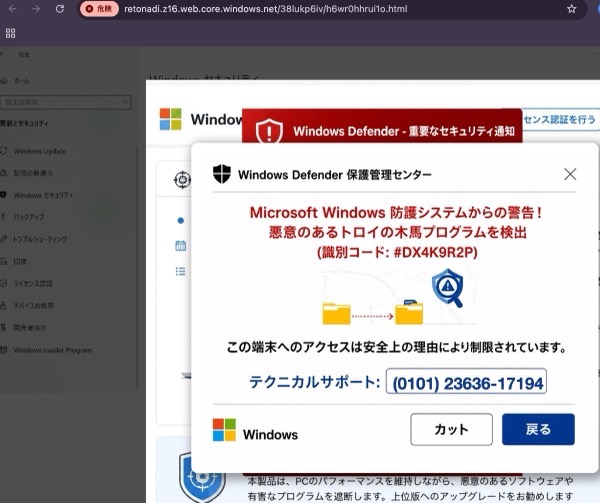Click the blue 戻る button
Viewport: 600px width, 503px height.
538,429
